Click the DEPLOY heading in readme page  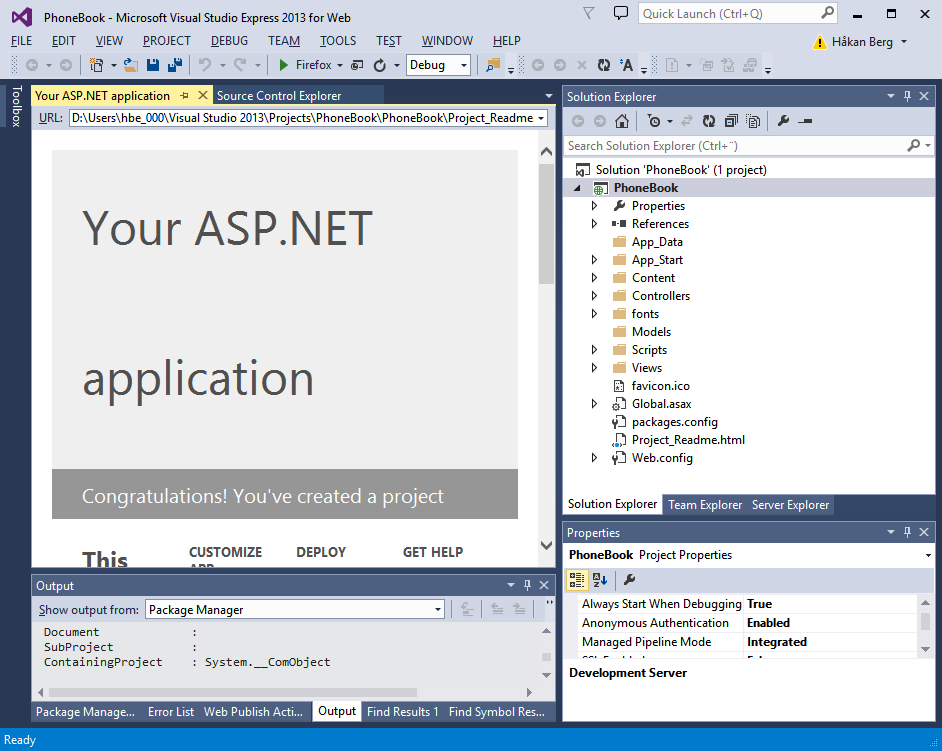[321, 552]
